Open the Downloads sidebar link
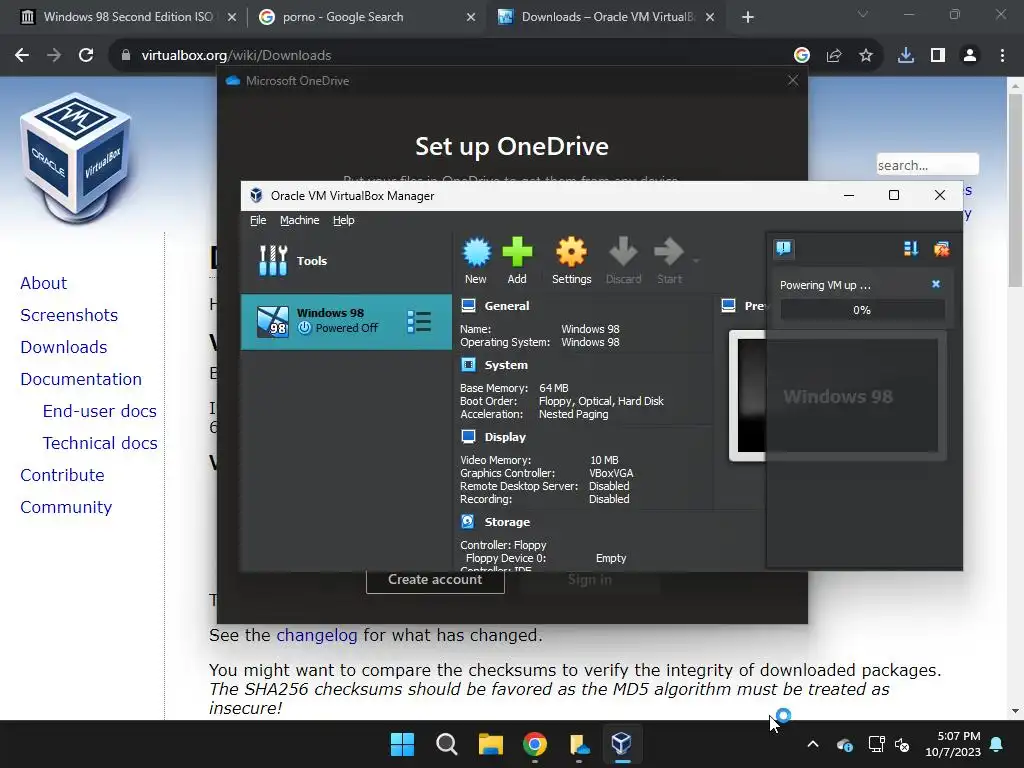This screenshot has height=768, width=1024. click(64, 347)
